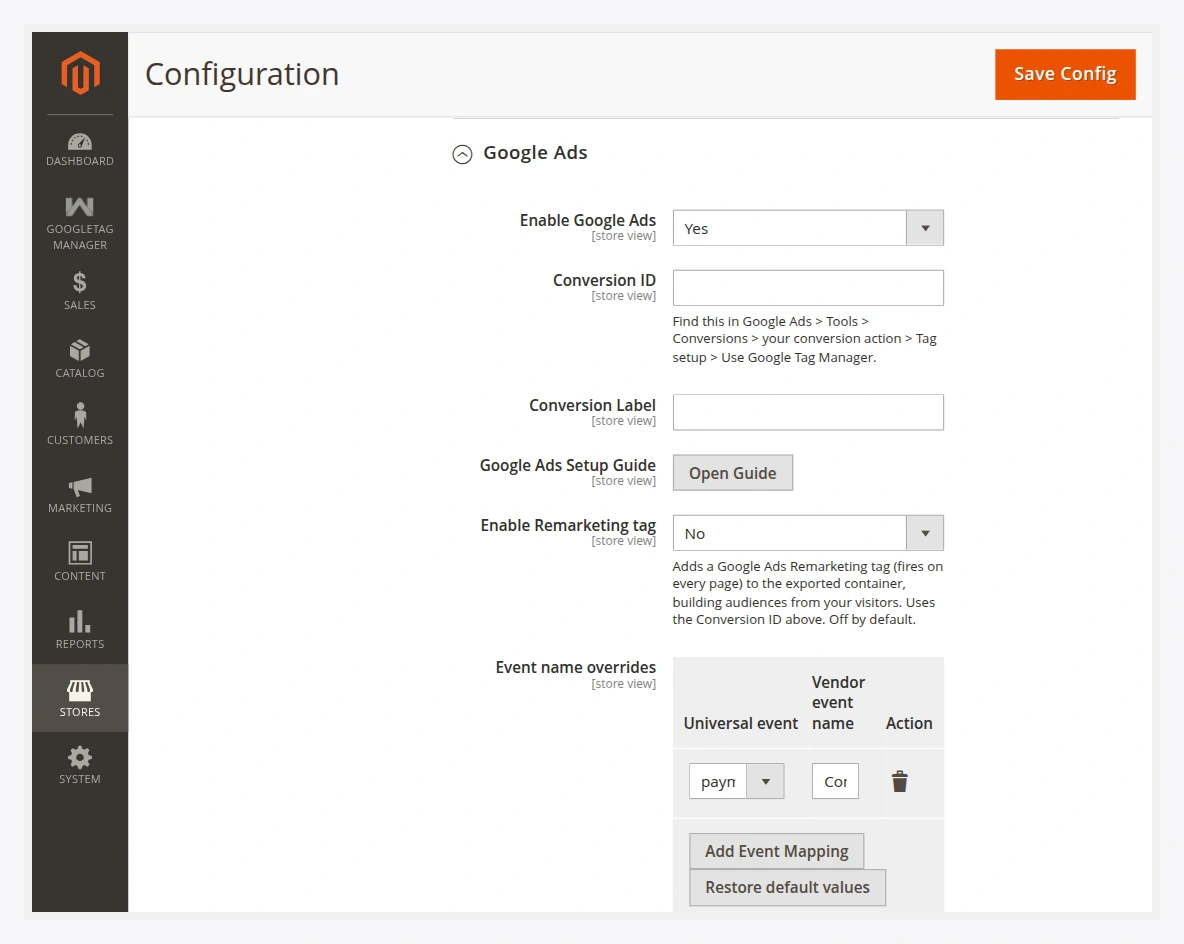
Task: Click the Enable Google Ads field label
Action: coord(587,221)
